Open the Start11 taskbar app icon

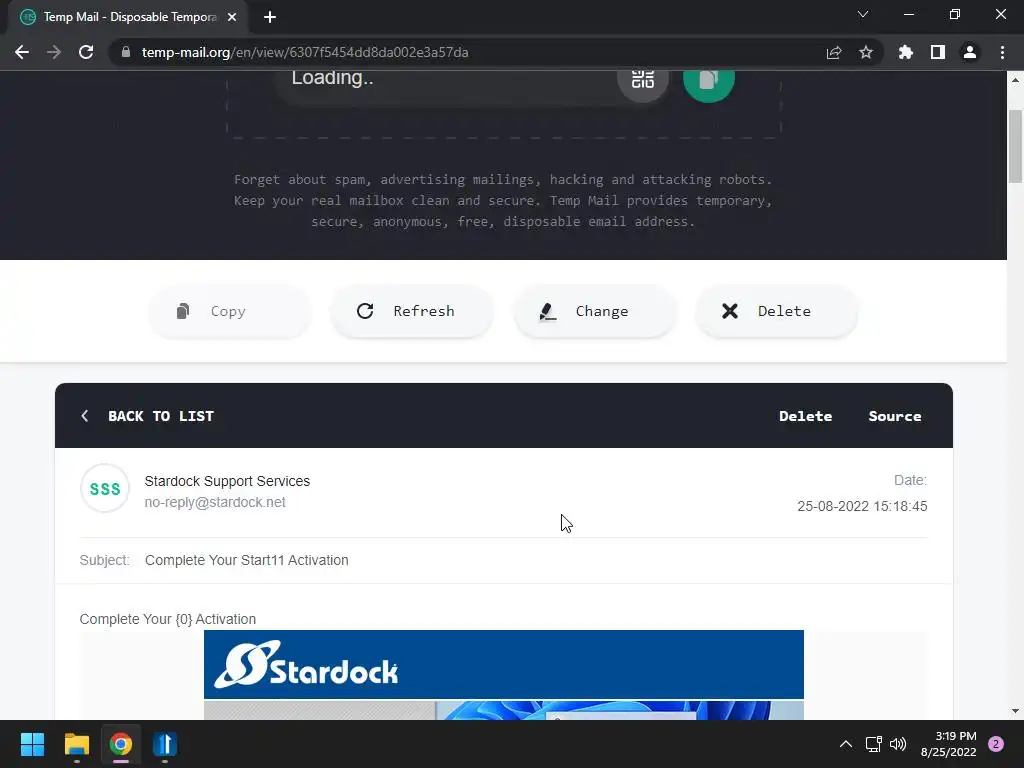165,744
